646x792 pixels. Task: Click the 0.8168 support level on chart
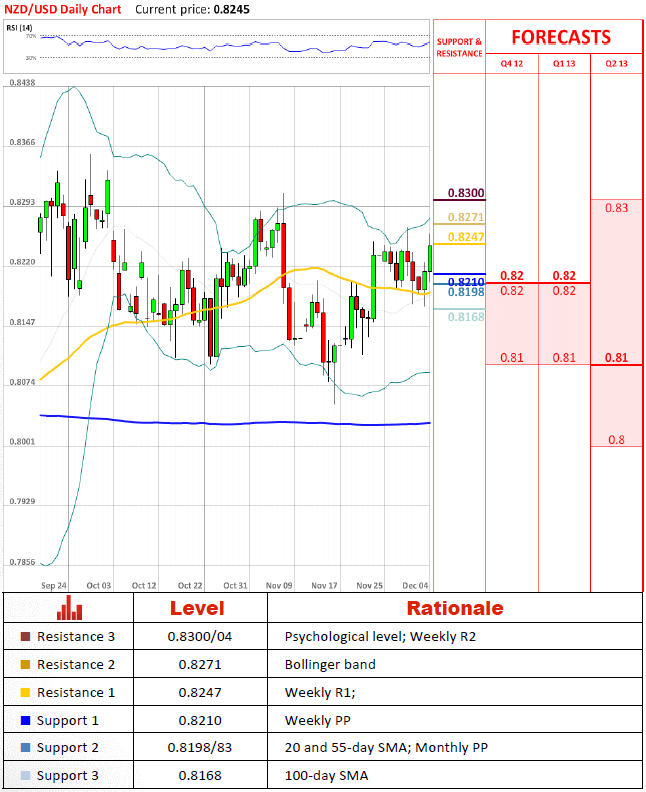pos(465,316)
